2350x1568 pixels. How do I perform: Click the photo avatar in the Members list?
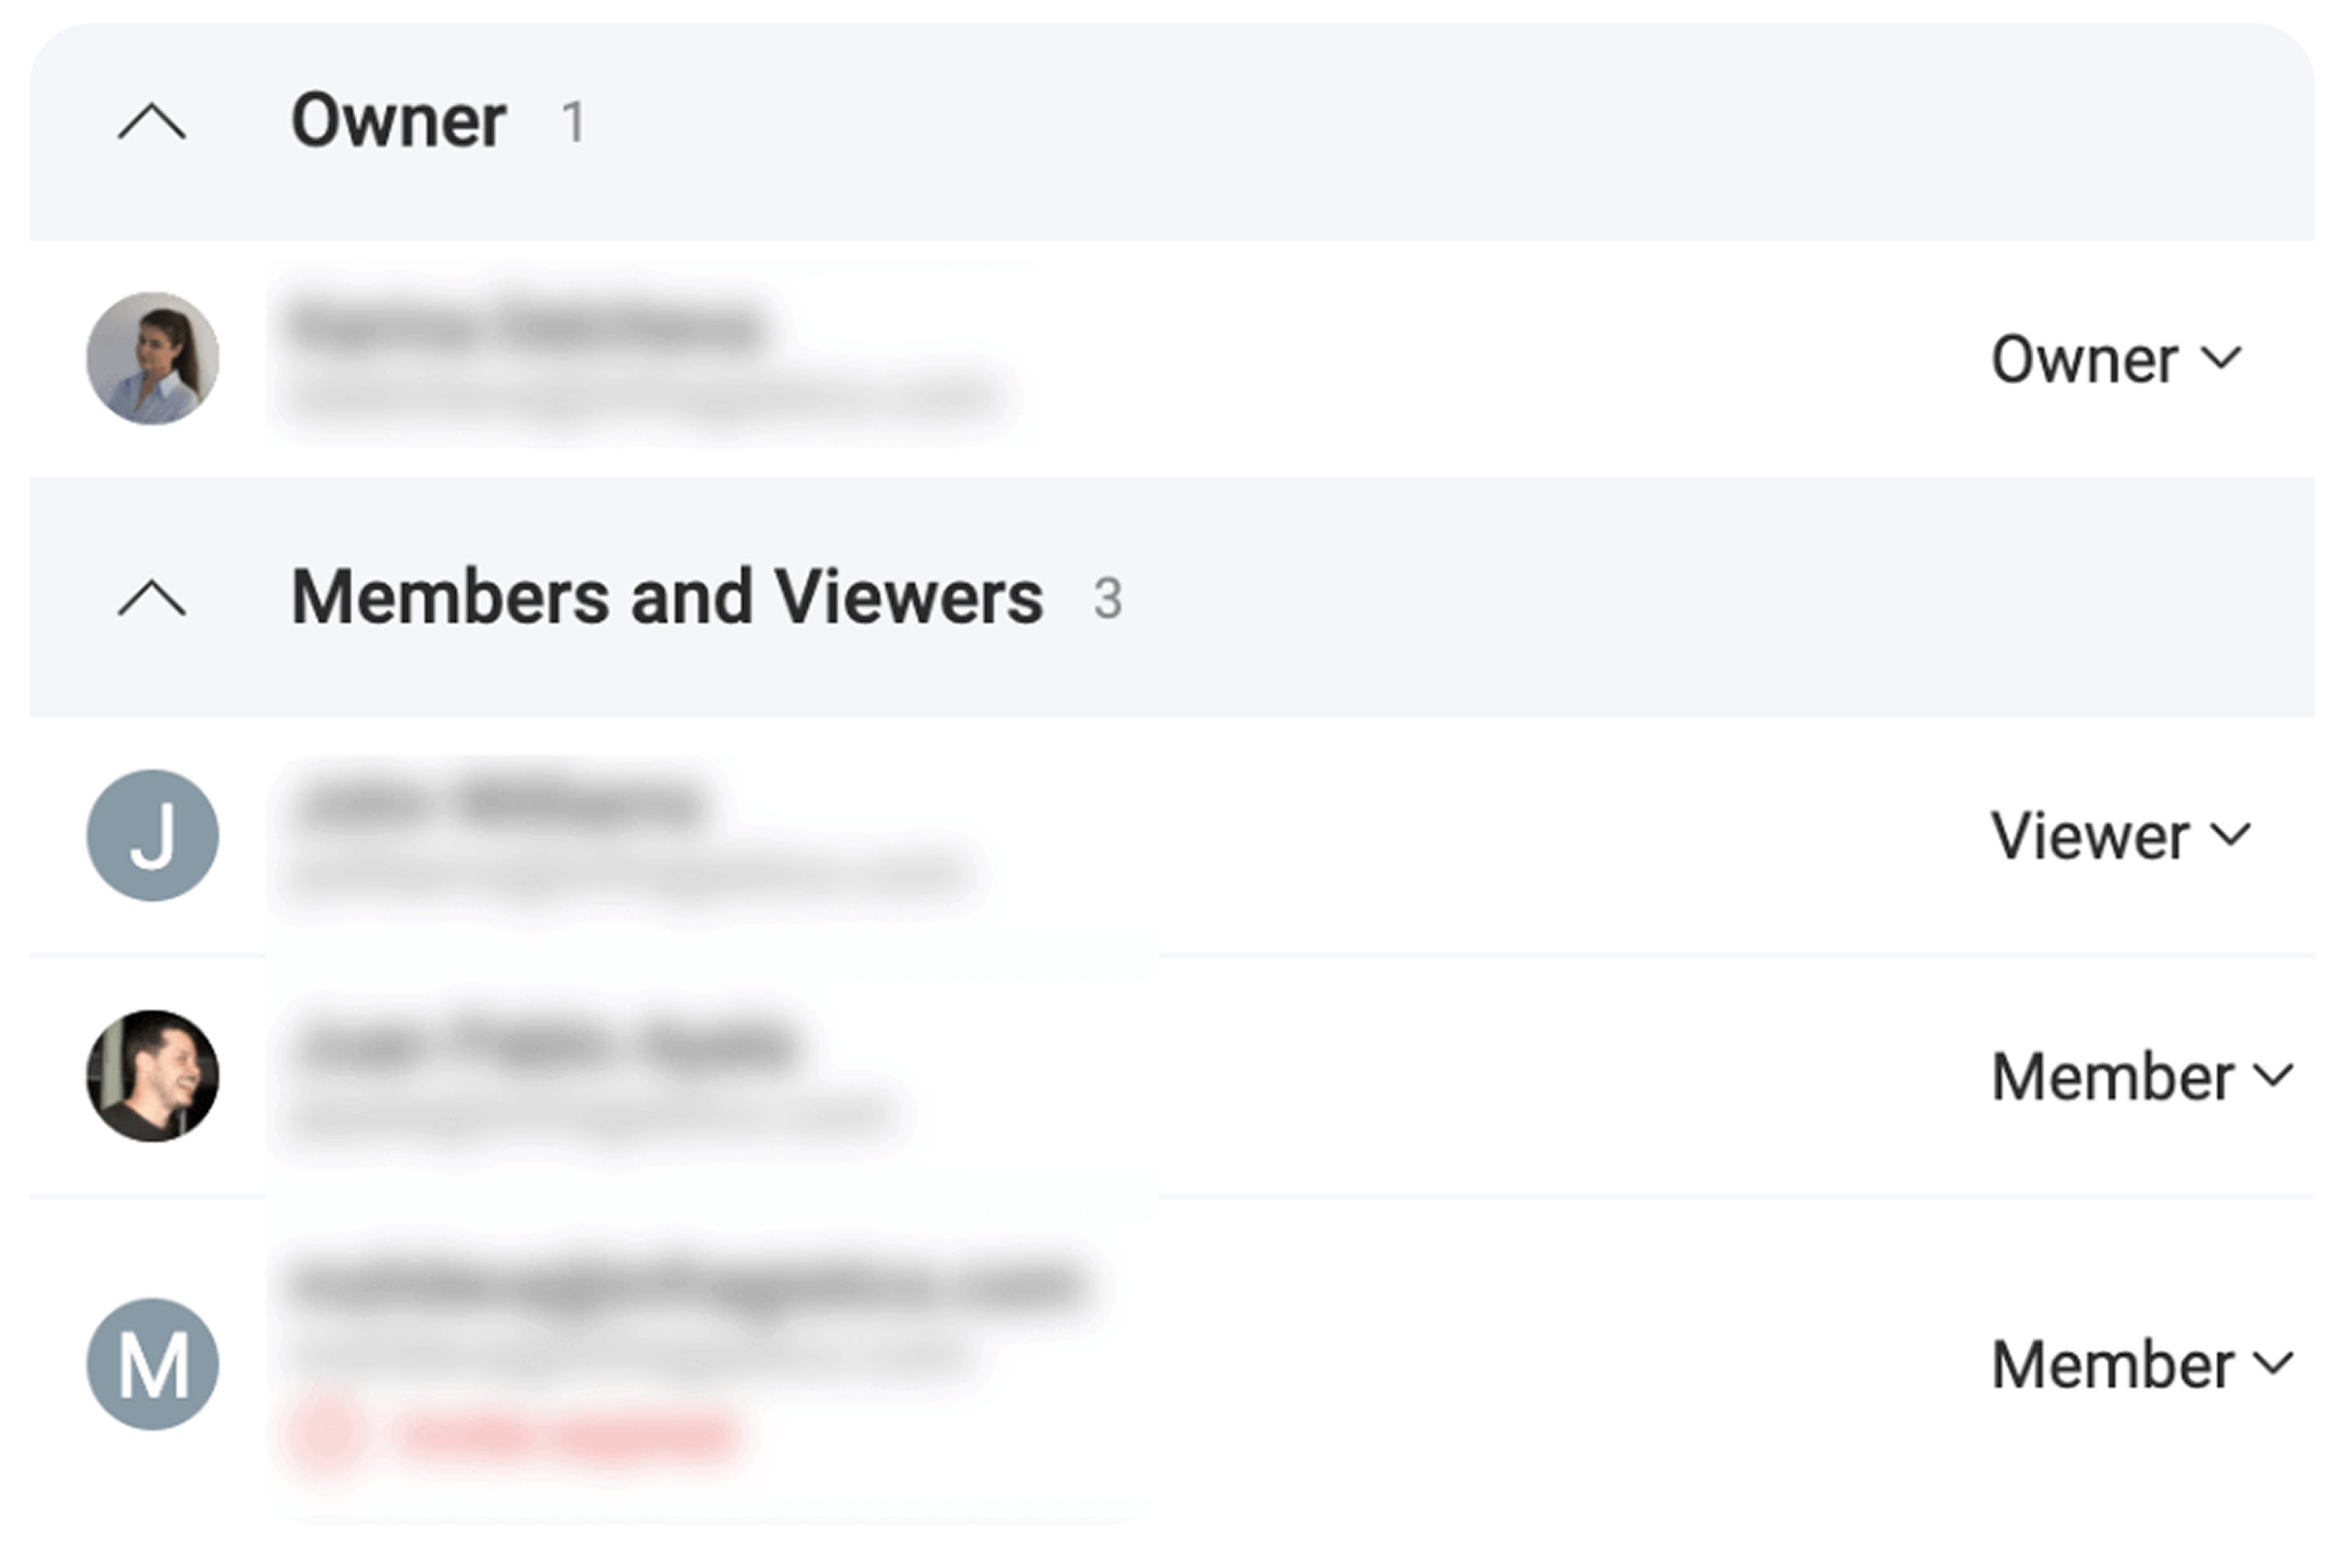153,1076
